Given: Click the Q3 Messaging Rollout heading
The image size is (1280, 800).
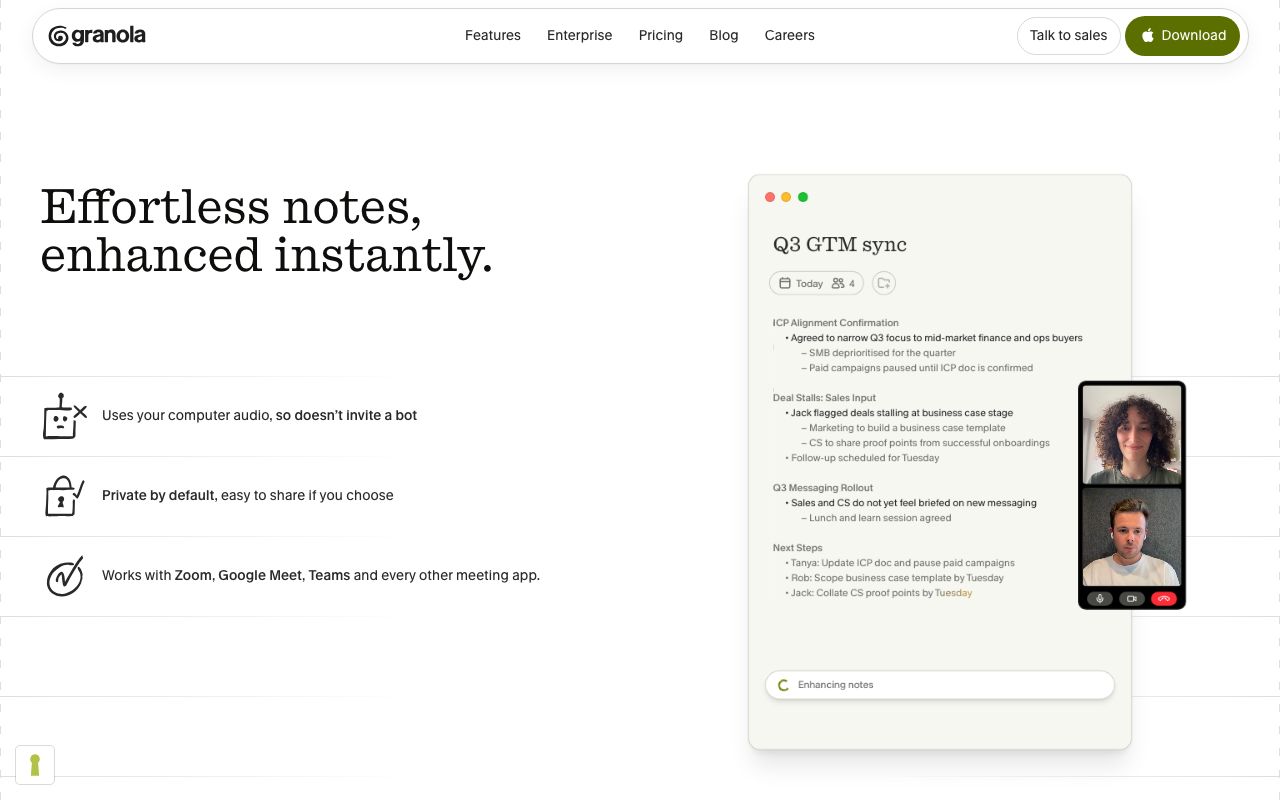Looking at the screenshot, I should 823,488.
